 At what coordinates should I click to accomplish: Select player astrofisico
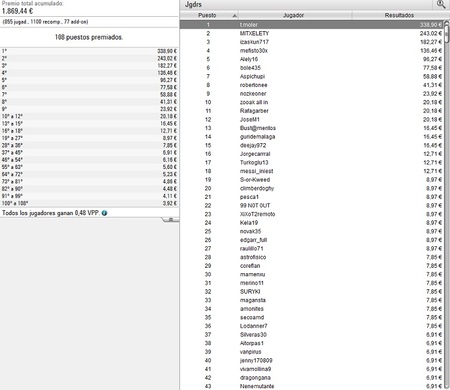[x=253, y=257]
